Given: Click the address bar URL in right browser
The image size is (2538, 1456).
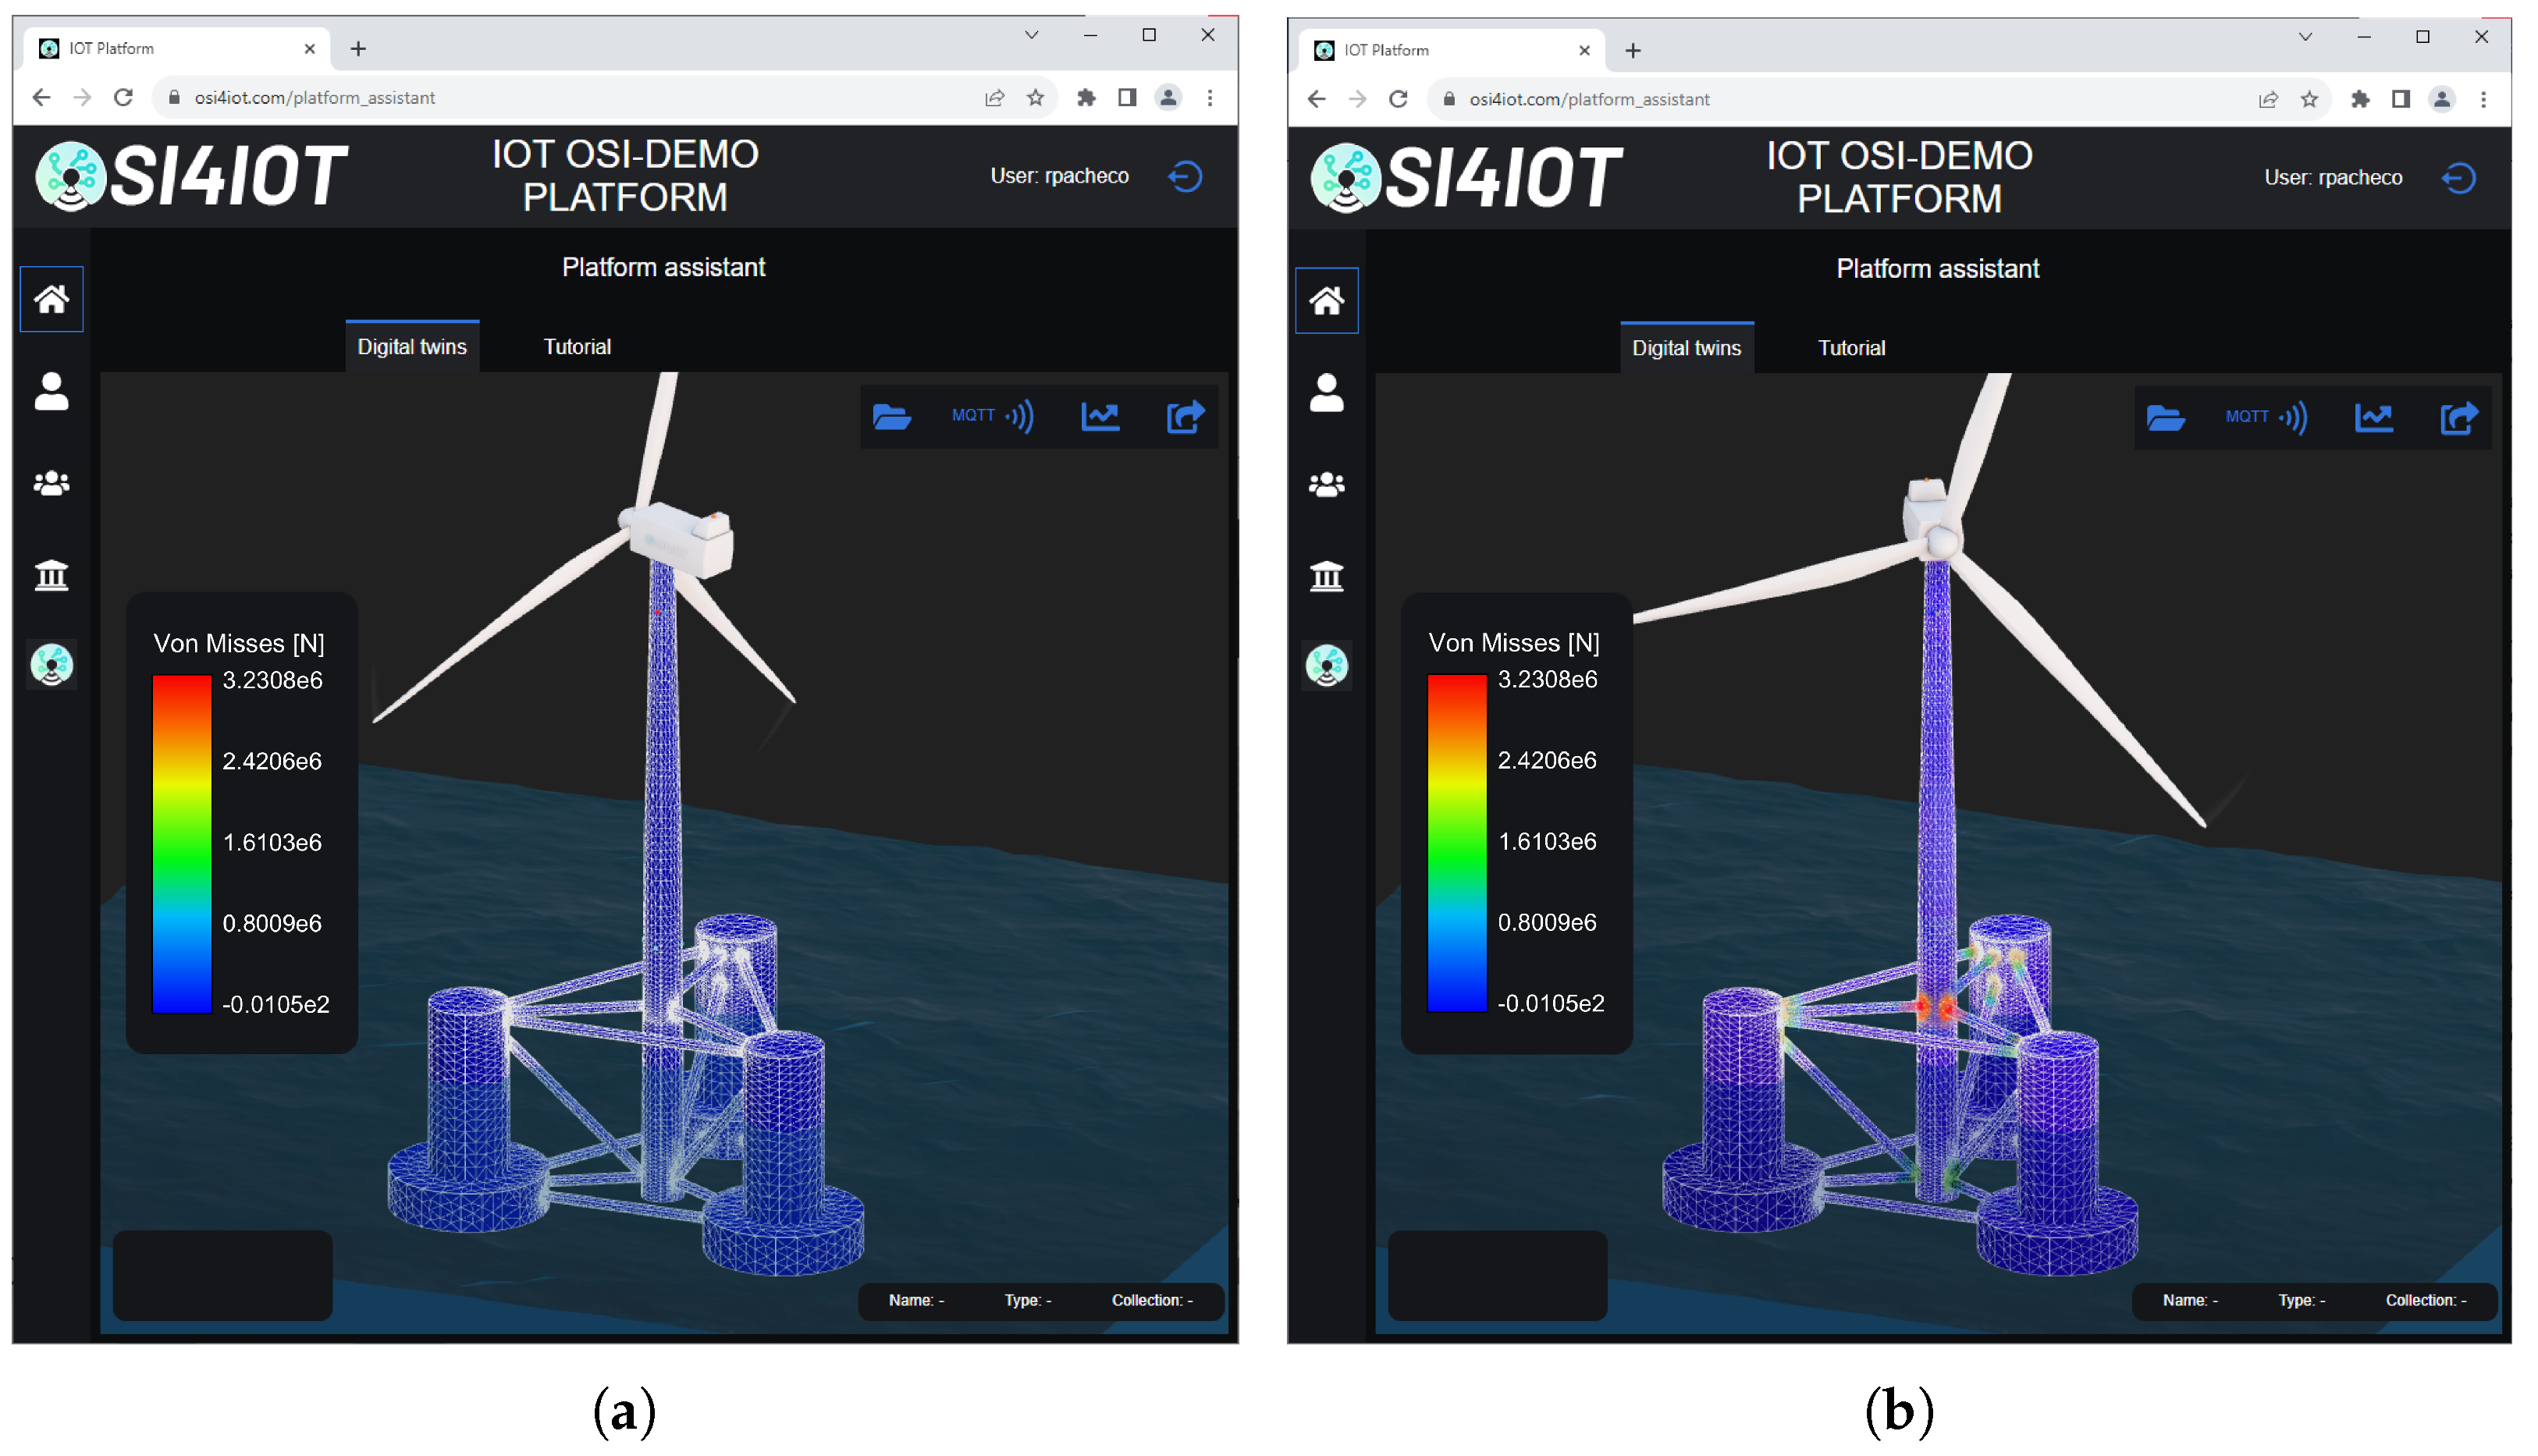Looking at the screenshot, I should (1588, 99).
